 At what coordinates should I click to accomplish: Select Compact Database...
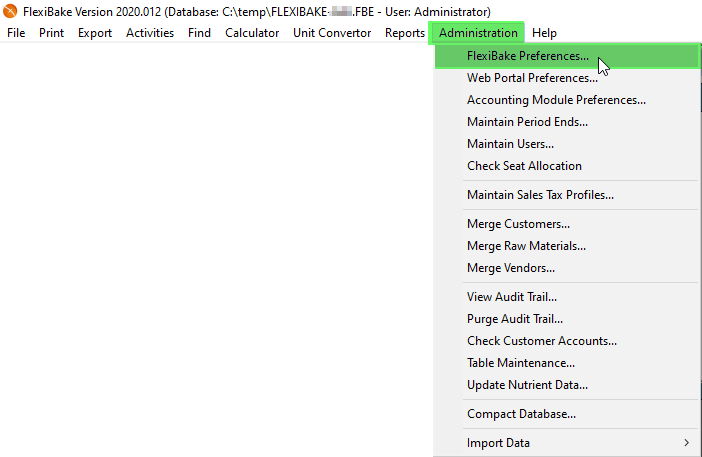point(567,414)
